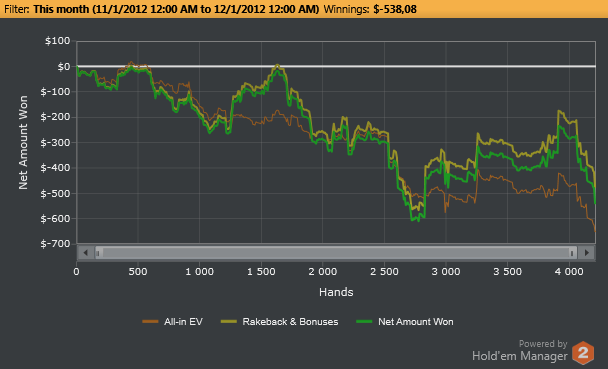Click the $-100 y-axis label
Image resolution: width=608 pixels, height=369 pixels.
55,92
